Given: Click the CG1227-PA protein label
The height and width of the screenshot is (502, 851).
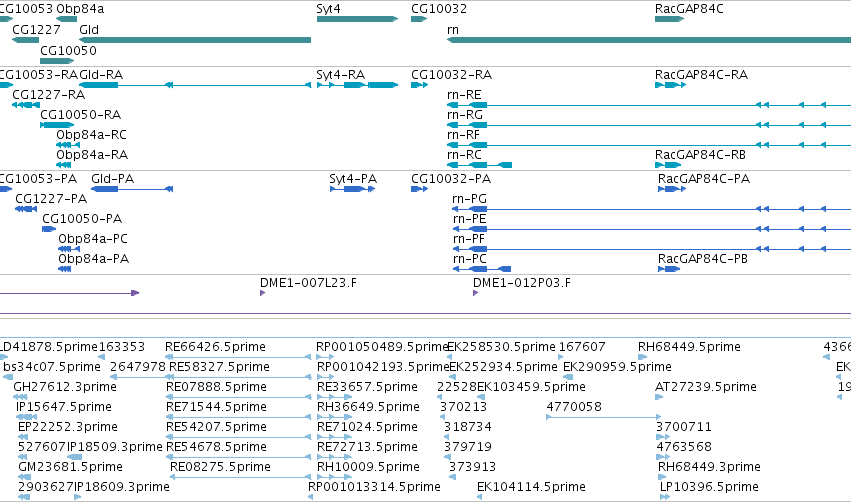Looking at the screenshot, I should [x=51, y=199].
